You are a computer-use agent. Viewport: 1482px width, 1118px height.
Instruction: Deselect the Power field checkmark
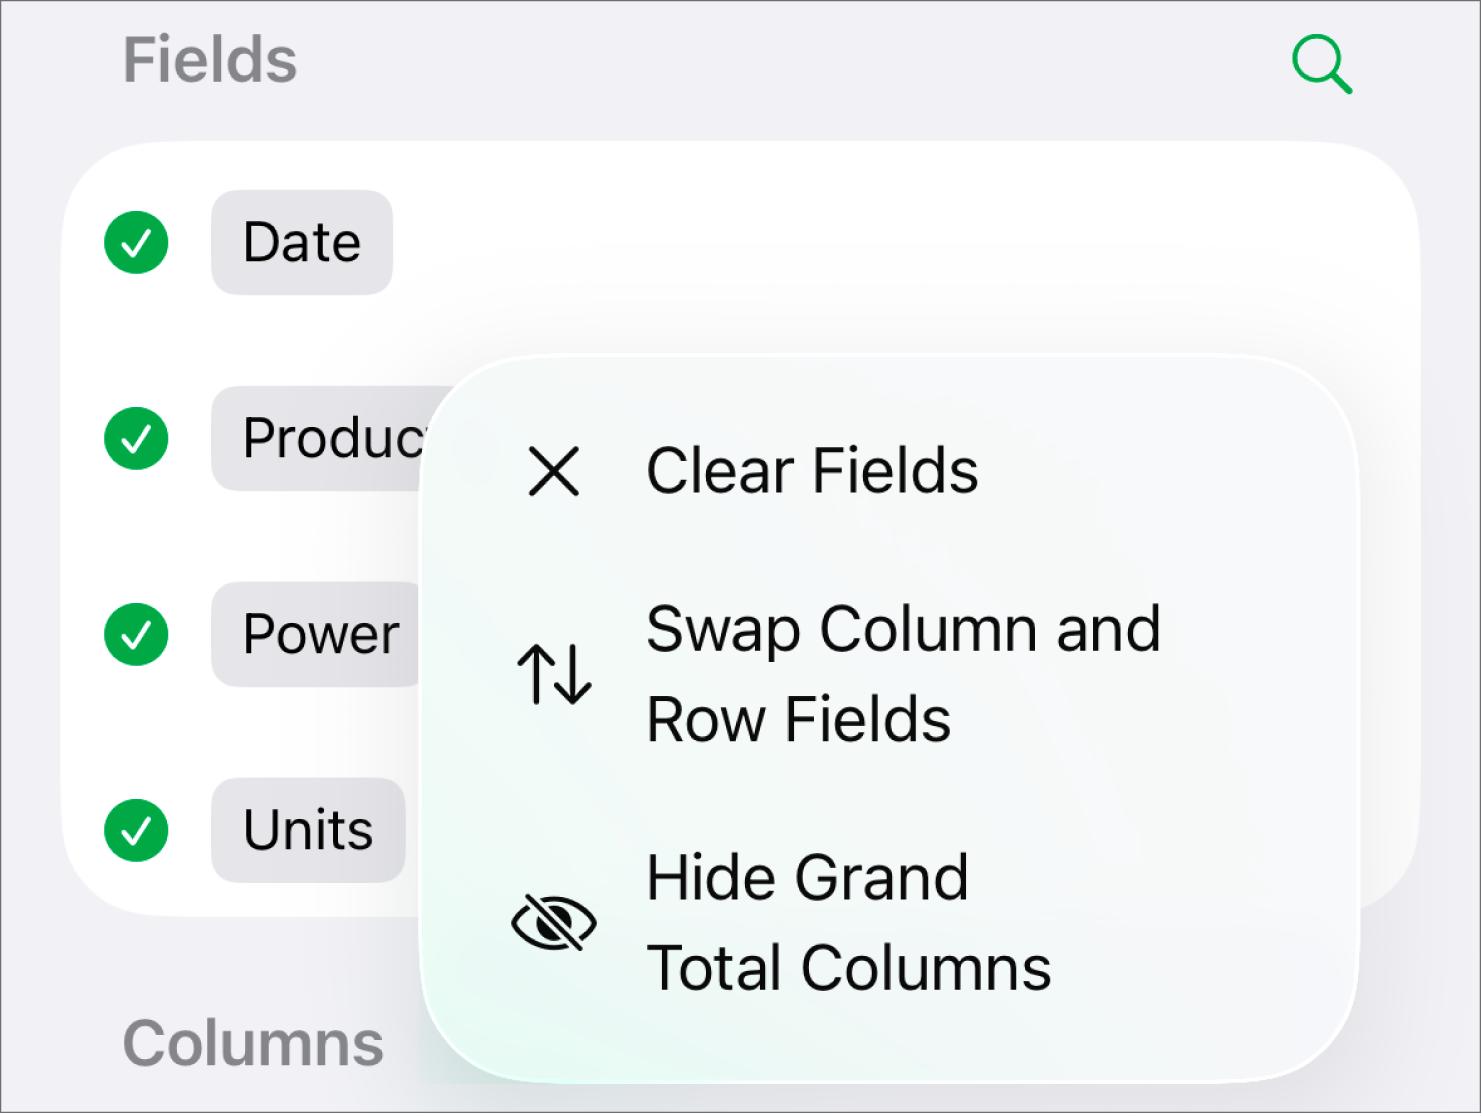click(x=136, y=634)
